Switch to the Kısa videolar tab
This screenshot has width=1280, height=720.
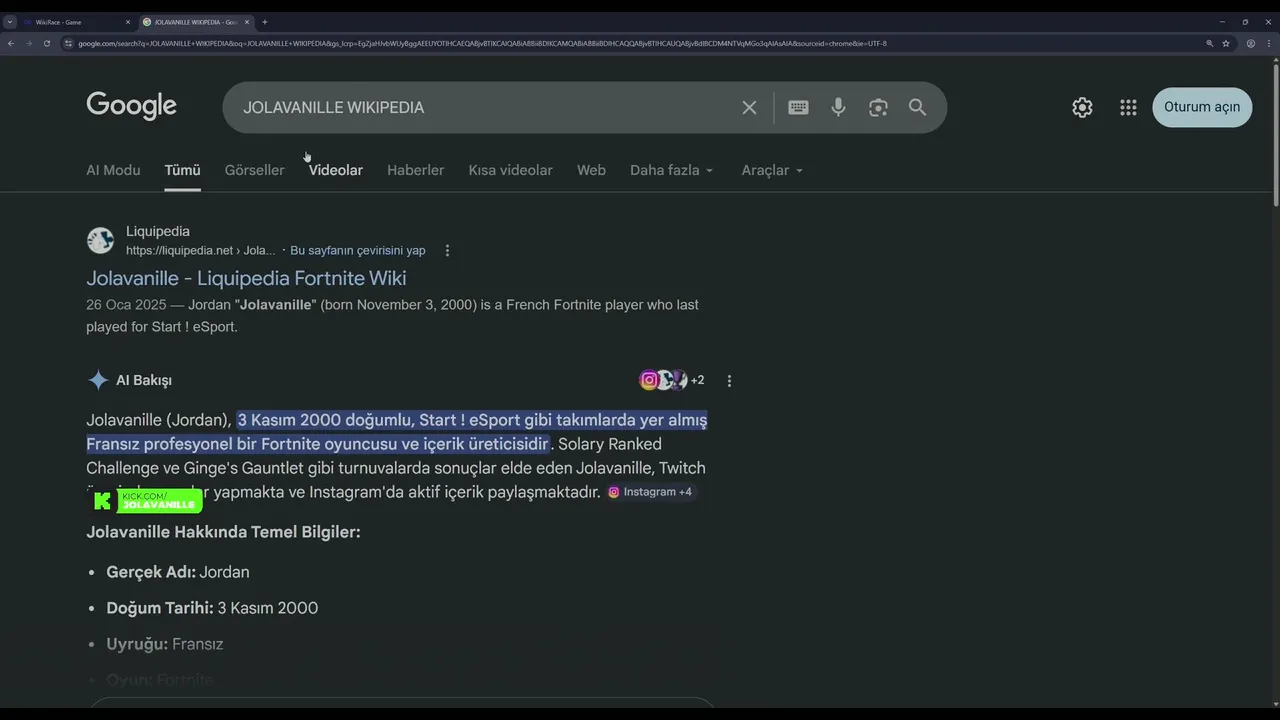tap(510, 170)
